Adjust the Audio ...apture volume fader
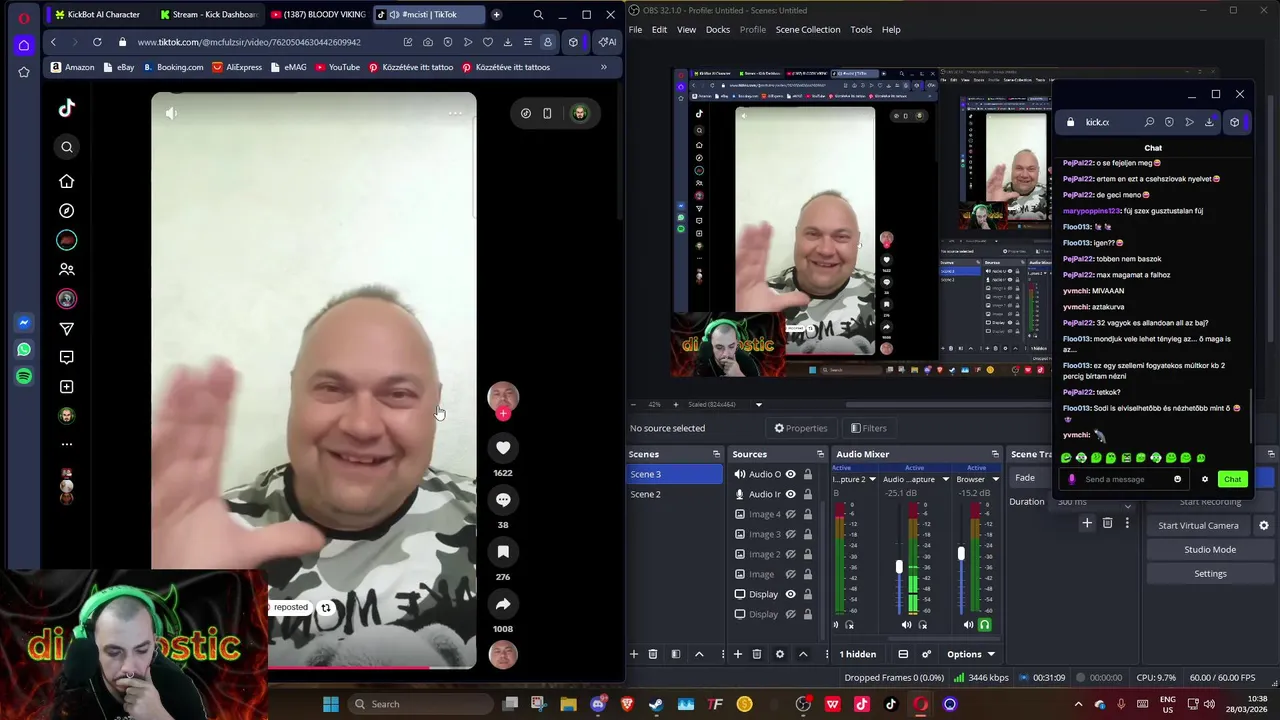This screenshot has width=1280, height=720. pos(899,567)
